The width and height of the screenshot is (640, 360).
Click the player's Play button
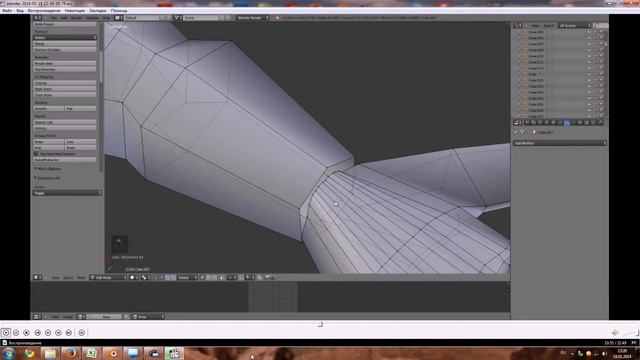[6, 333]
